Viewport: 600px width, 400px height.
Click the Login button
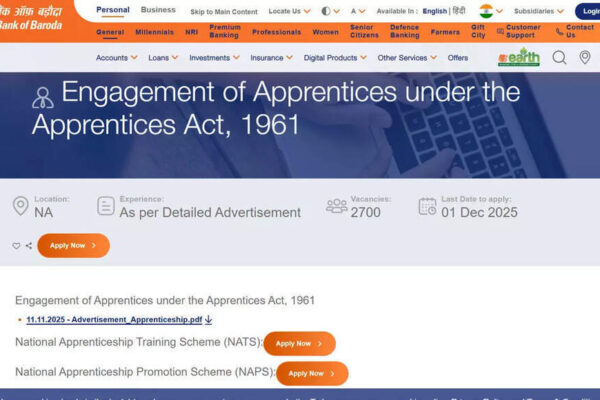[x=588, y=11]
